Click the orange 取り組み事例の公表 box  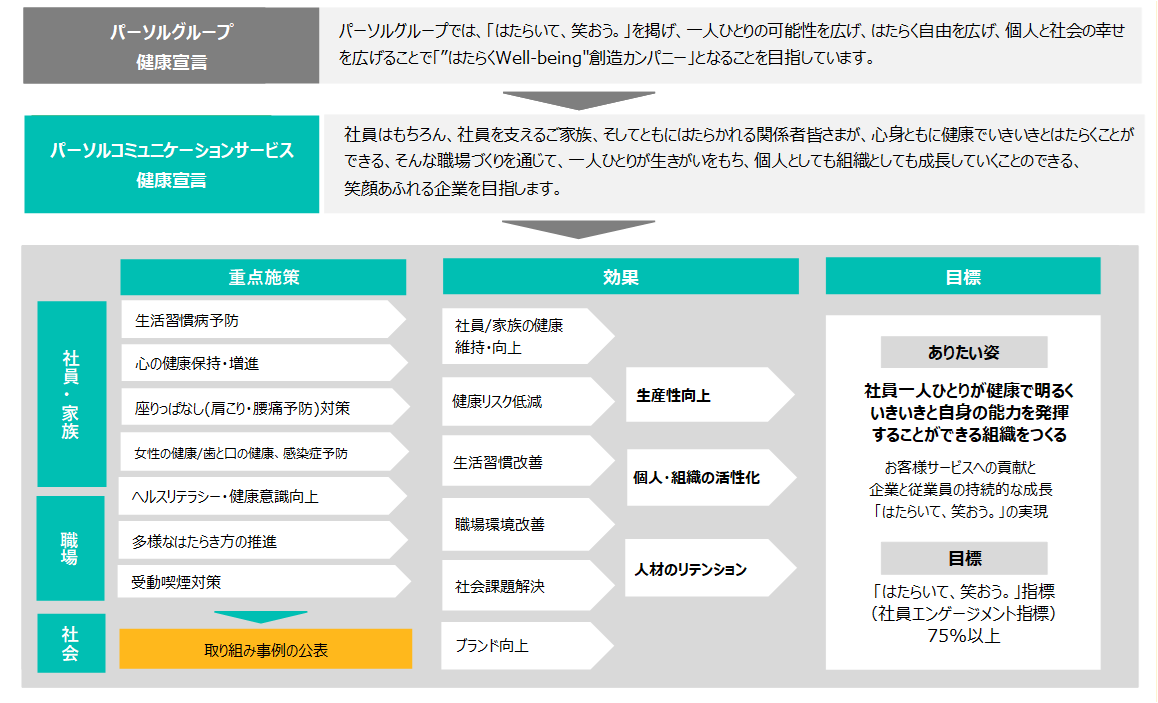[x=265, y=649]
